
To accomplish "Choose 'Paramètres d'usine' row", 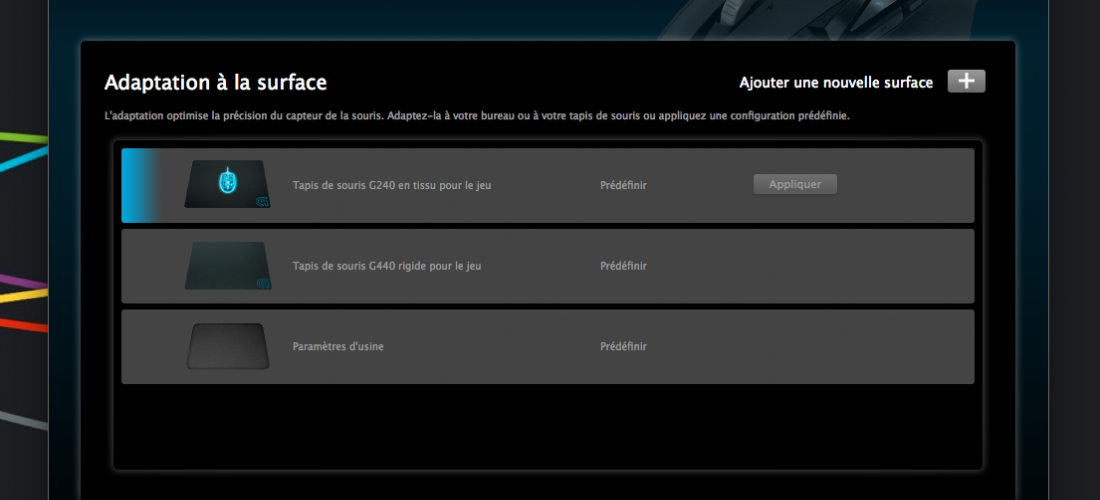I will click(x=548, y=346).
